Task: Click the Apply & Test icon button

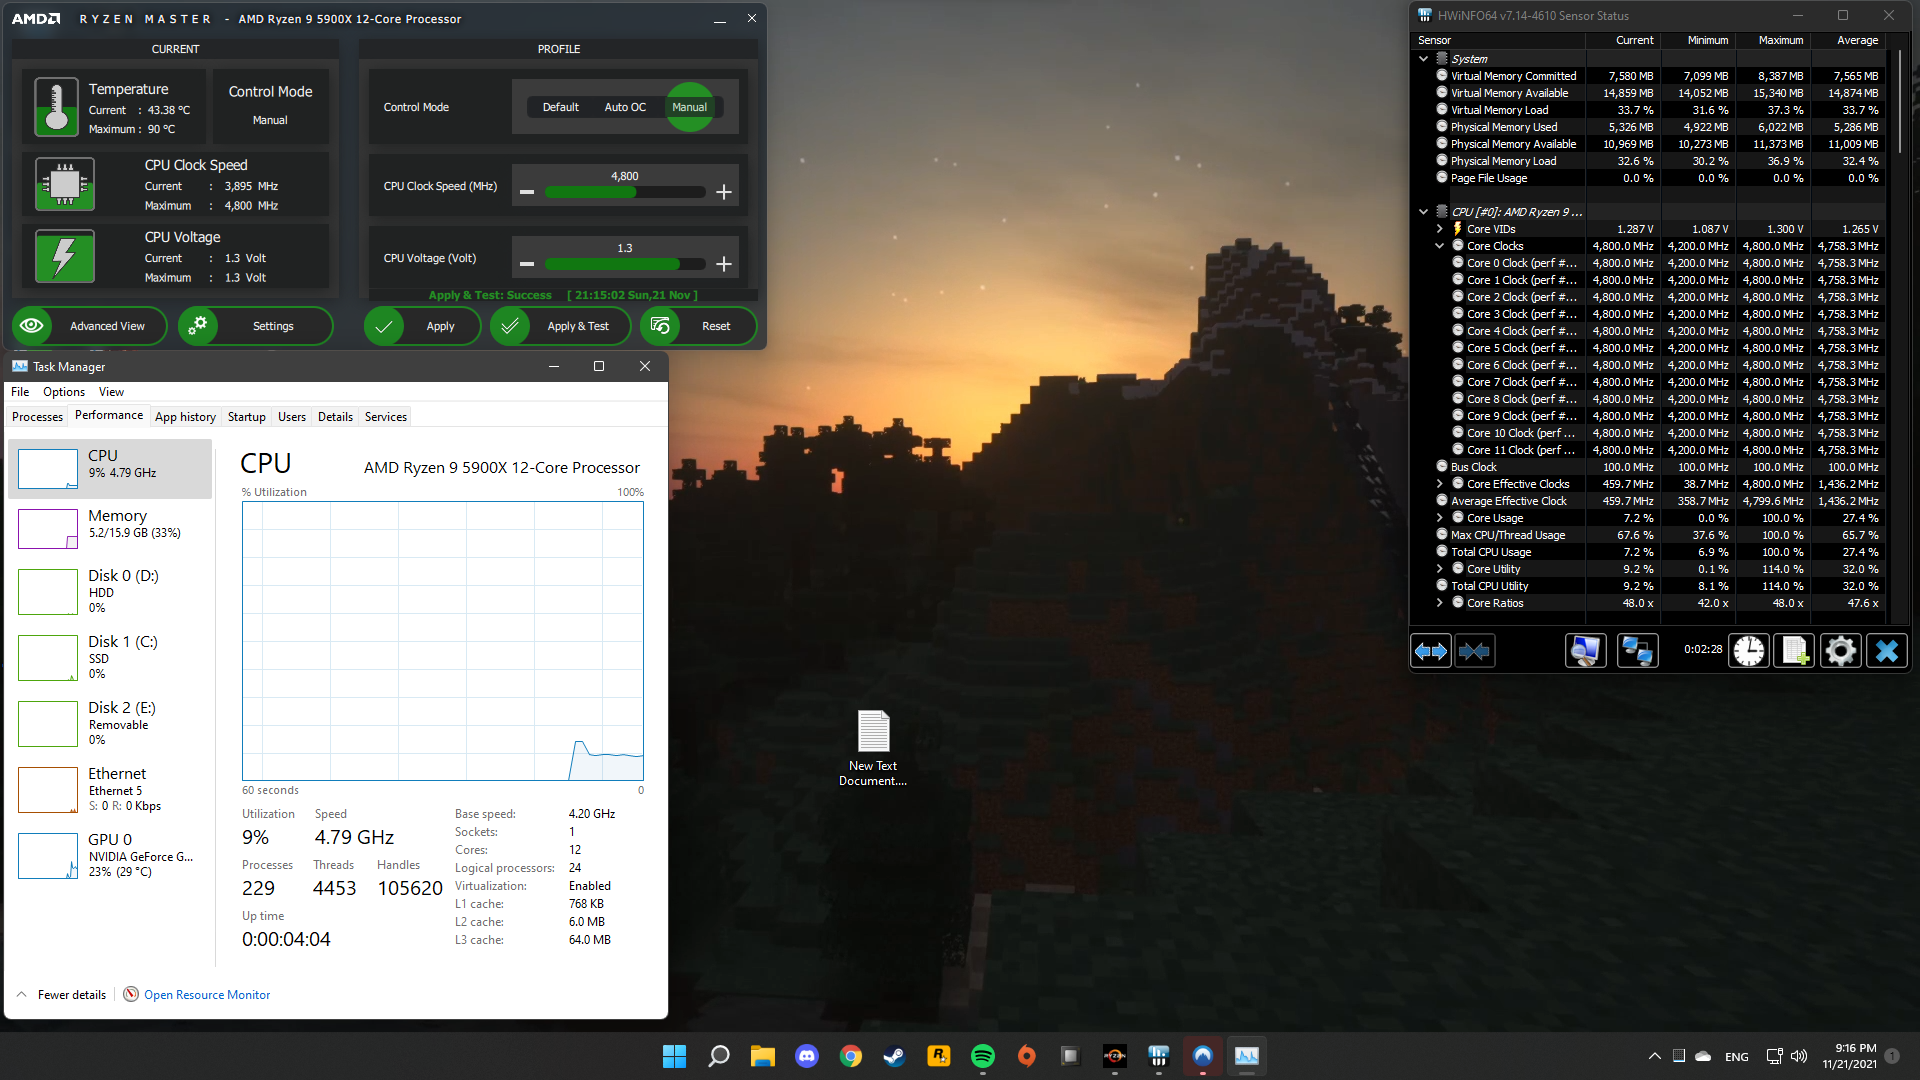Action: tap(512, 324)
